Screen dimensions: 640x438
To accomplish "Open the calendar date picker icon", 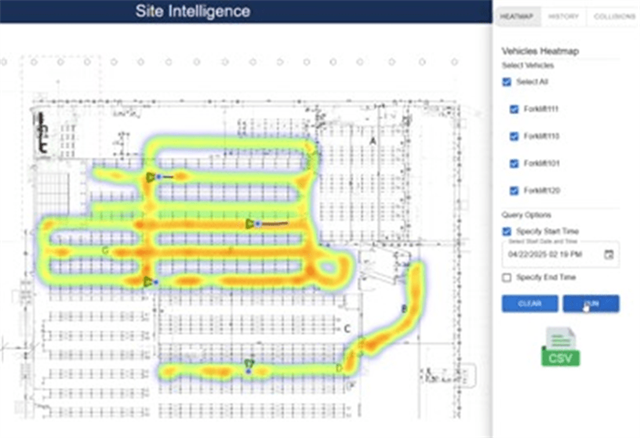I will click(x=609, y=254).
